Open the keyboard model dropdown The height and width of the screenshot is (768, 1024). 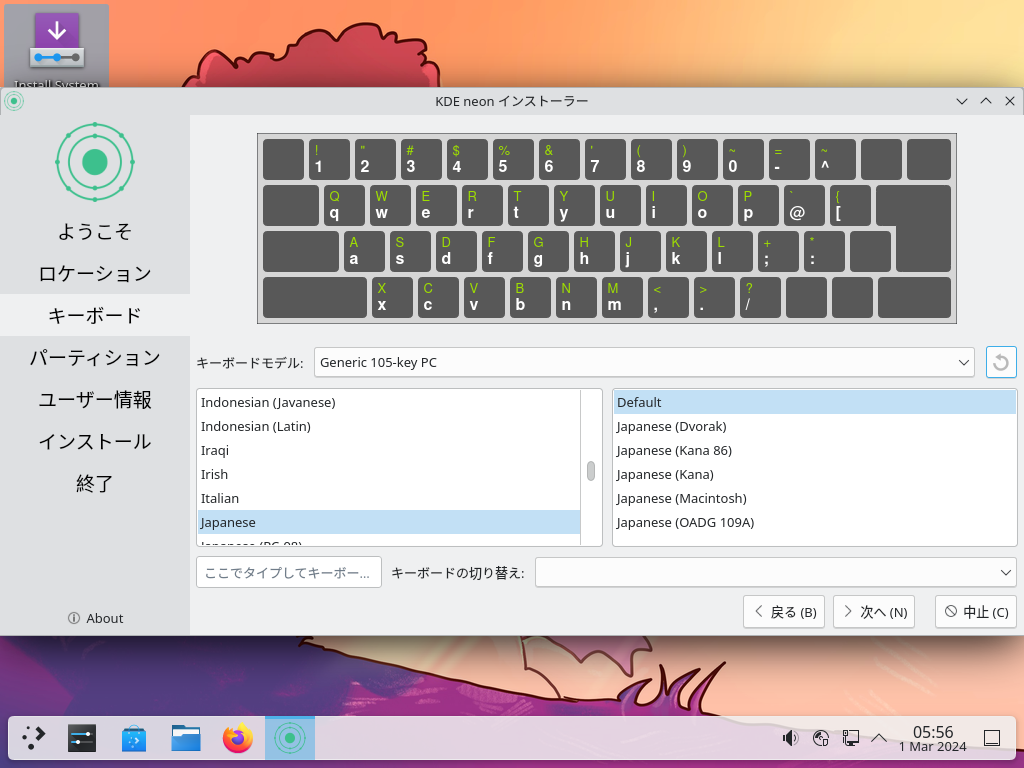(x=644, y=362)
